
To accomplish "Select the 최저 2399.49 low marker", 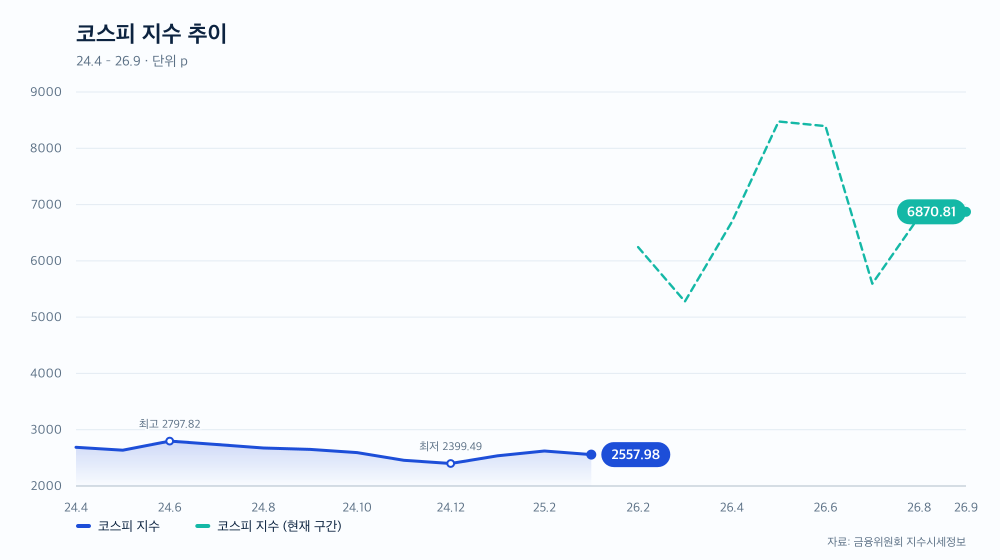I will point(451,464).
